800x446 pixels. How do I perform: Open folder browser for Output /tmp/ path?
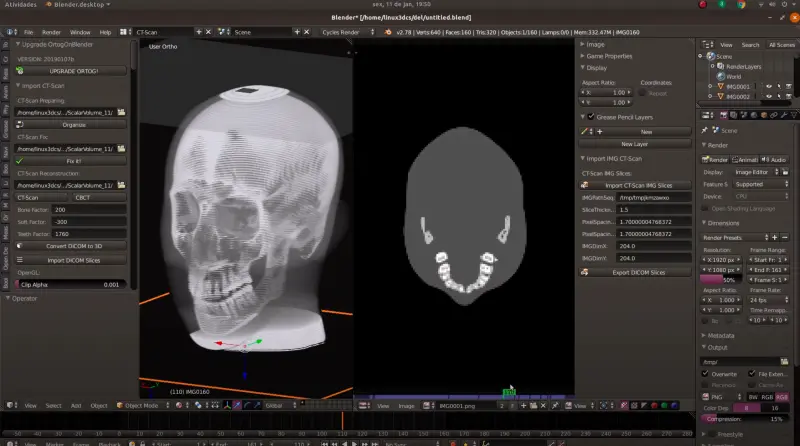point(784,362)
